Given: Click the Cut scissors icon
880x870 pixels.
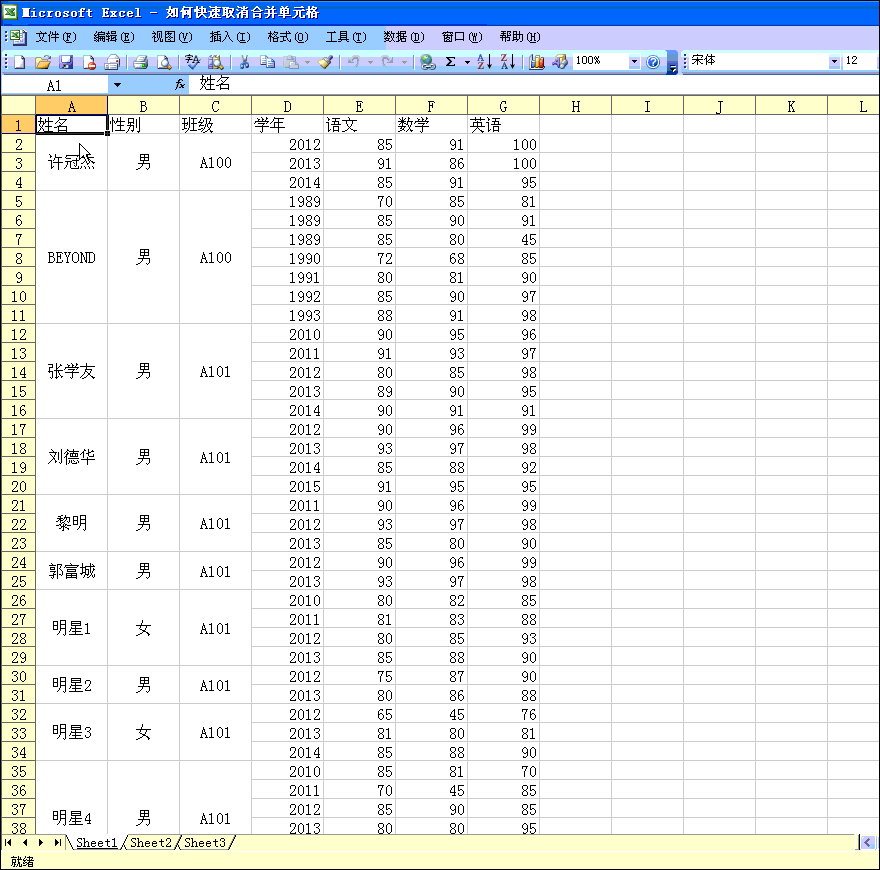Looking at the screenshot, I should tap(243, 62).
